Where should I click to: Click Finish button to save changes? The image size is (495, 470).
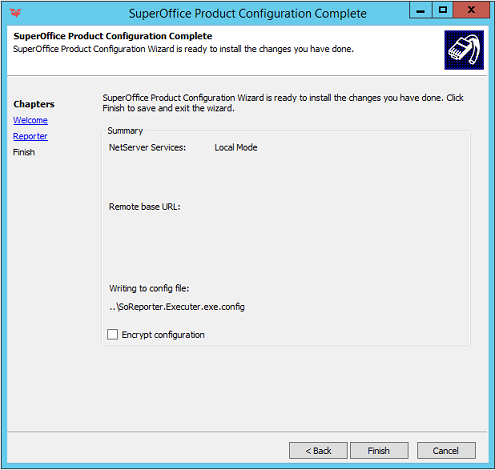point(379,451)
